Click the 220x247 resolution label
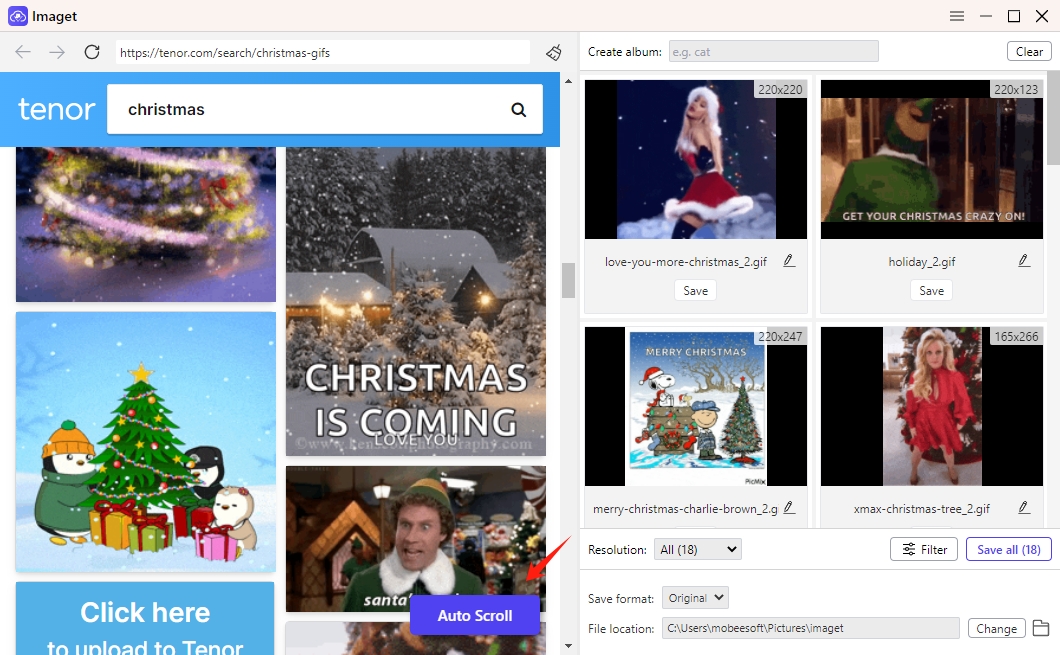 (x=780, y=336)
